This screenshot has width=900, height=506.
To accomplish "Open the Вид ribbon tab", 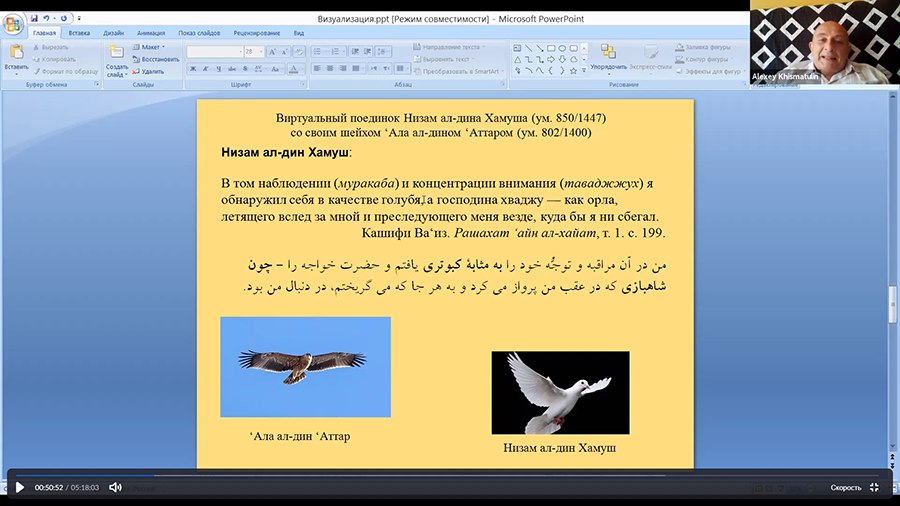I will (299, 33).
